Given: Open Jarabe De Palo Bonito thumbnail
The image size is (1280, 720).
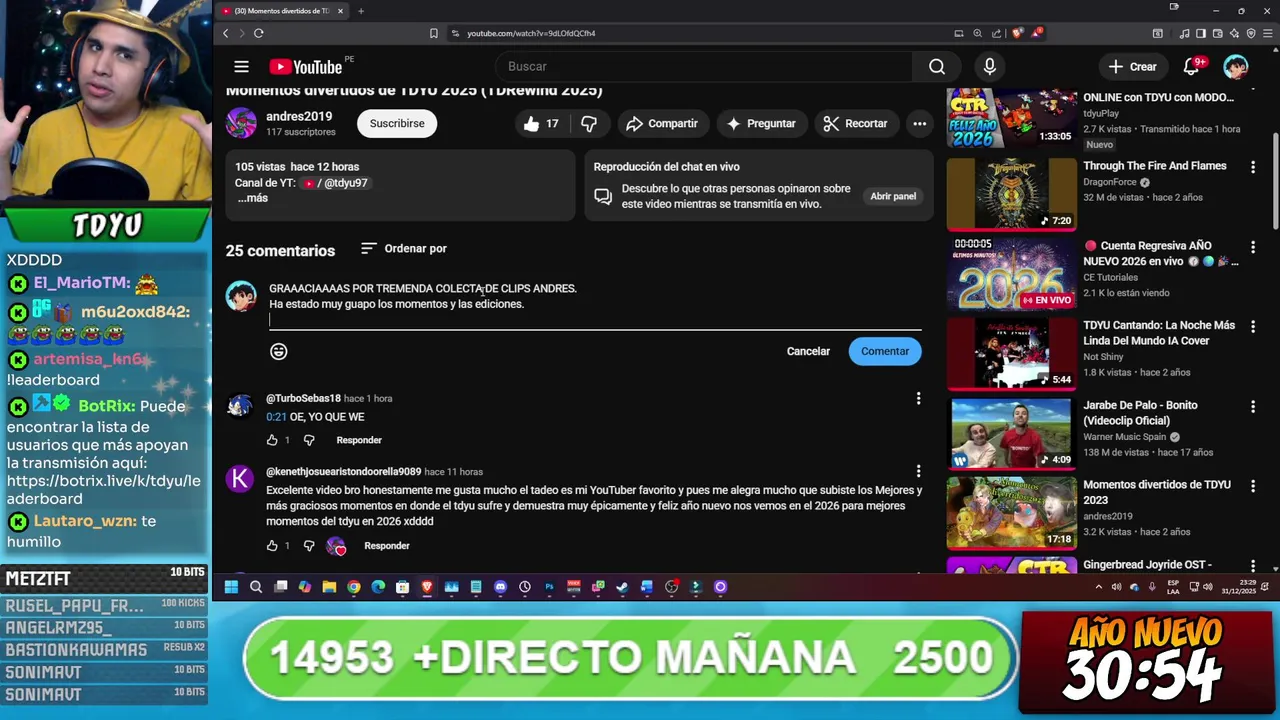Looking at the screenshot, I should [x=1011, y=433].
